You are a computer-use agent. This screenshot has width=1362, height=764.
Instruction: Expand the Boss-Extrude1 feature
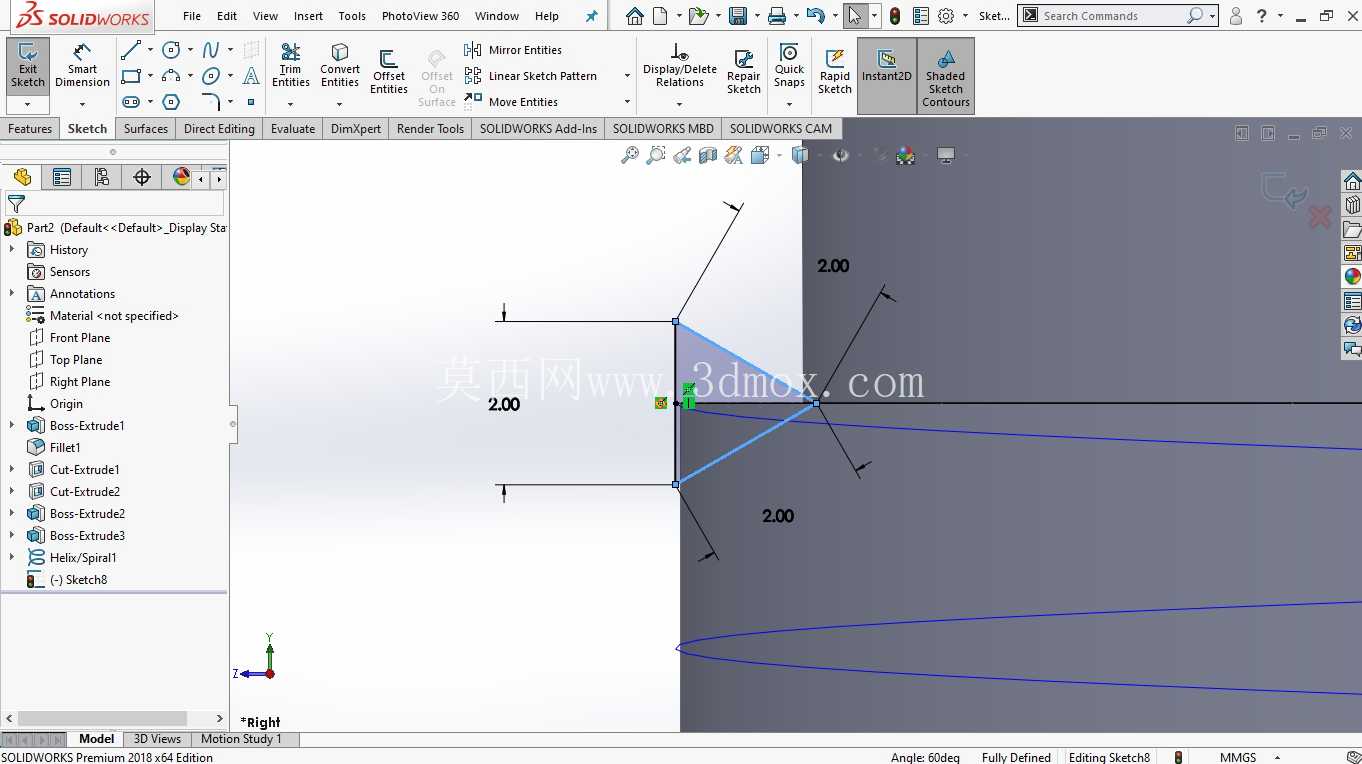point(12,426)
